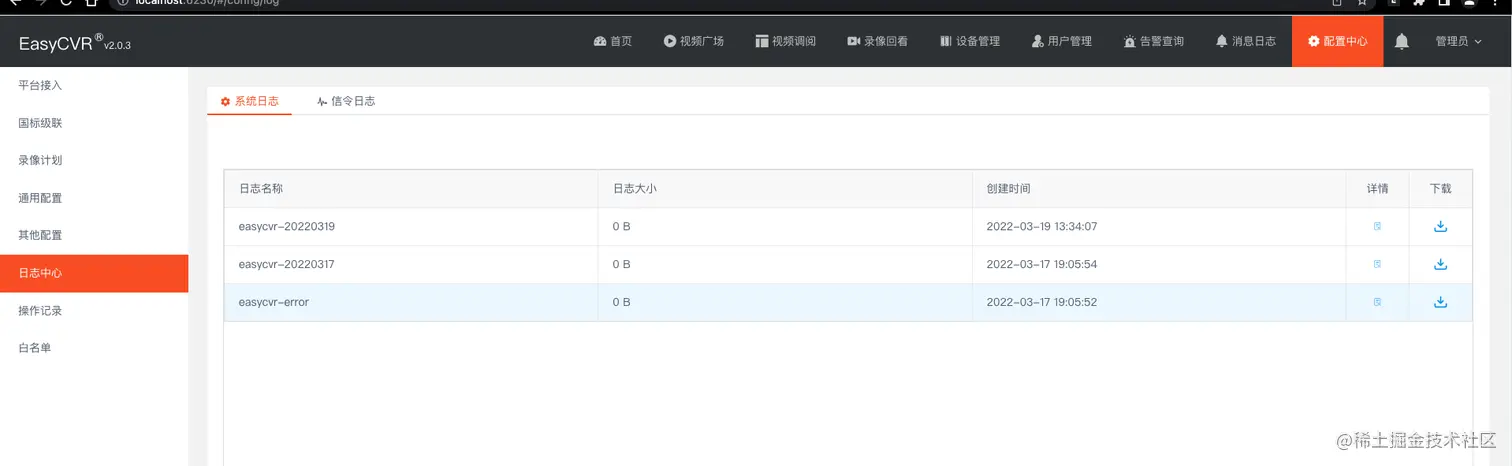Viewport: 1512px width, 466px height.
Task: Click the easycvr-20220317 log name
Action: (287, 264)
